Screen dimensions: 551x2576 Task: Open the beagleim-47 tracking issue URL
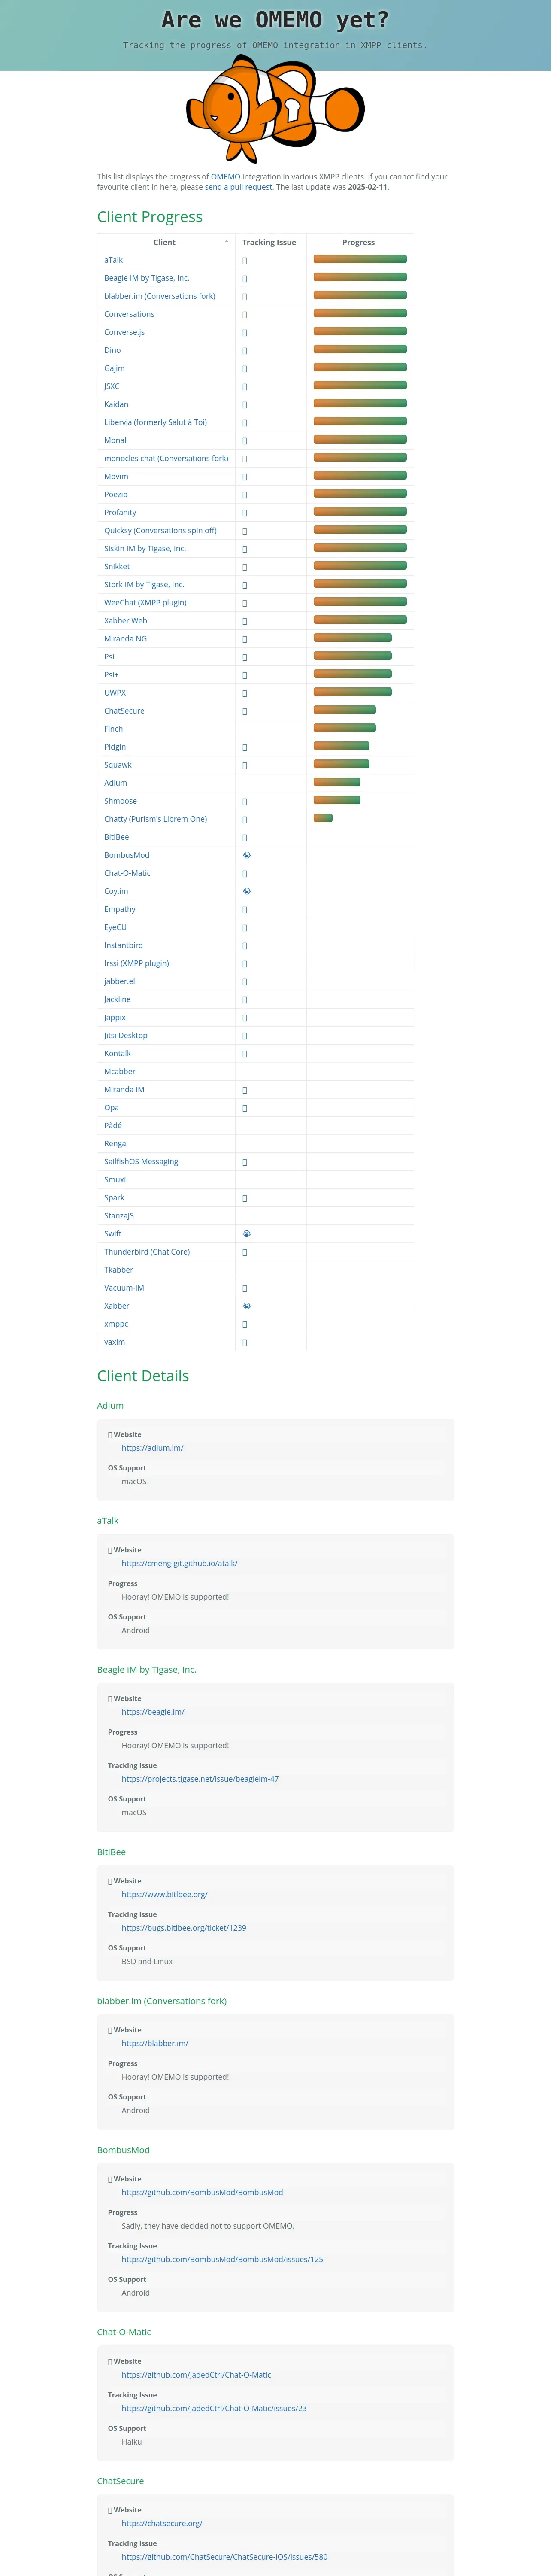coord(200,1779)
